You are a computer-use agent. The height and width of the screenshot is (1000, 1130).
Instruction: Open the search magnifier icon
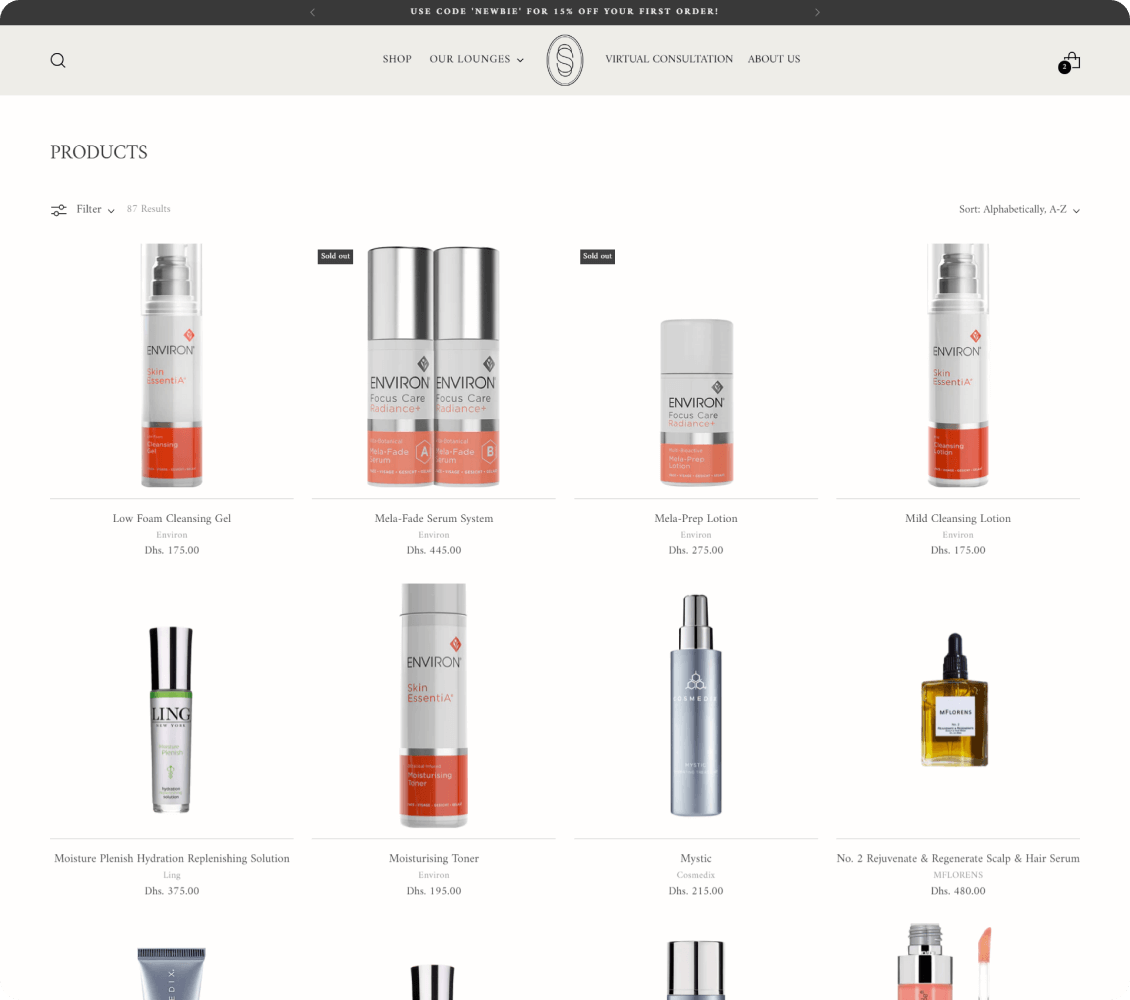pyautogui.click(x=58, y=60)
